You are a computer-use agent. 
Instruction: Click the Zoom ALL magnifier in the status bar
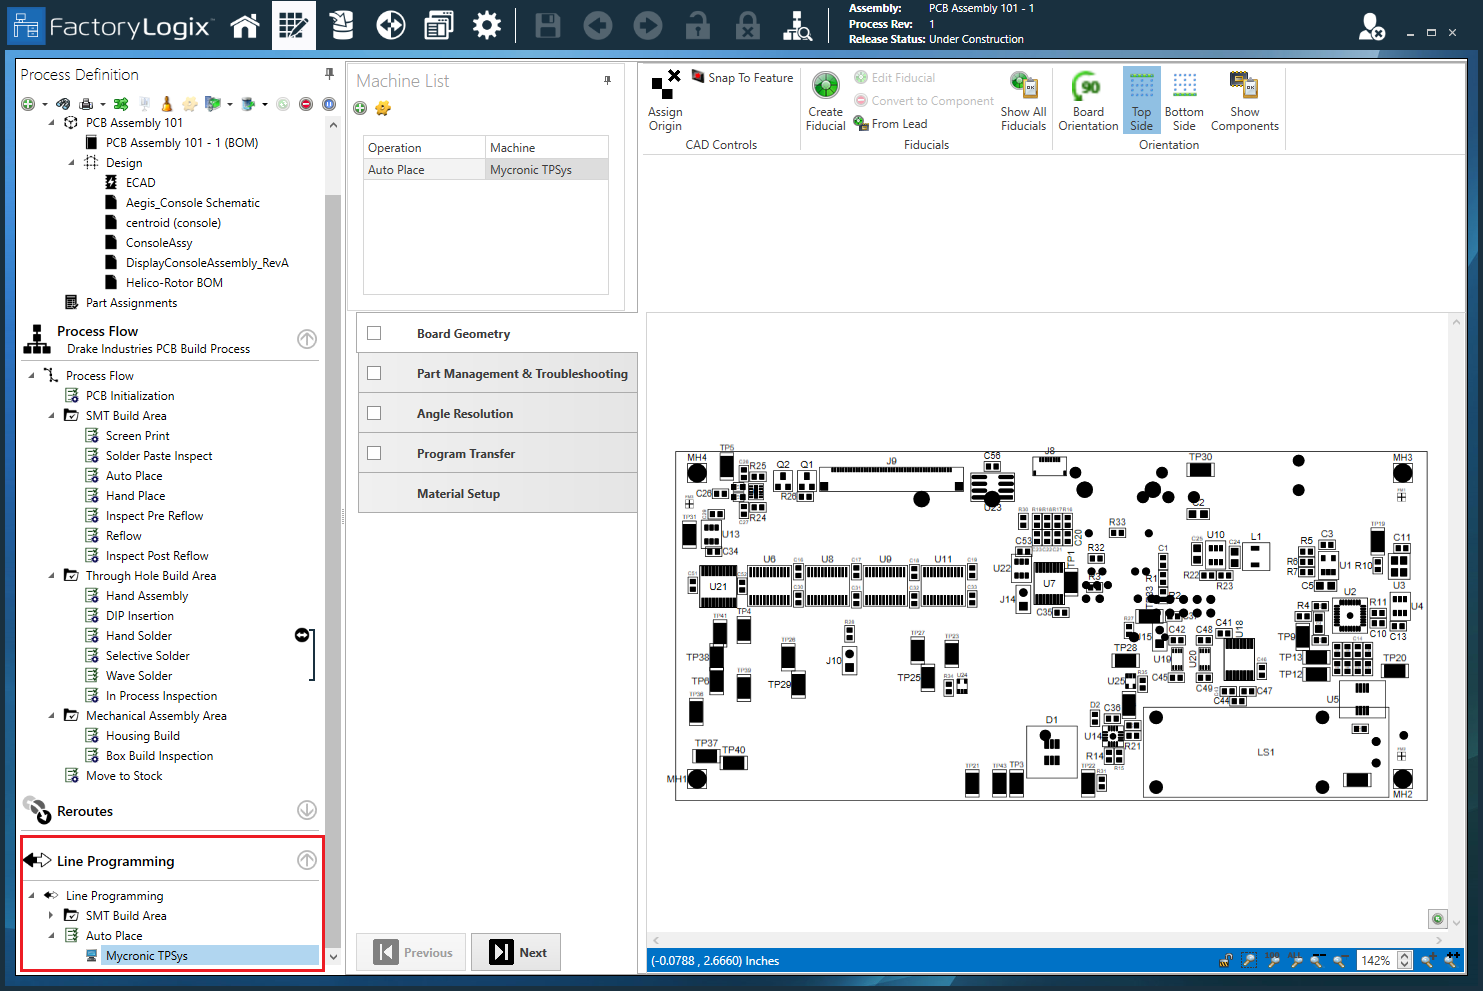coord(1297,960)
